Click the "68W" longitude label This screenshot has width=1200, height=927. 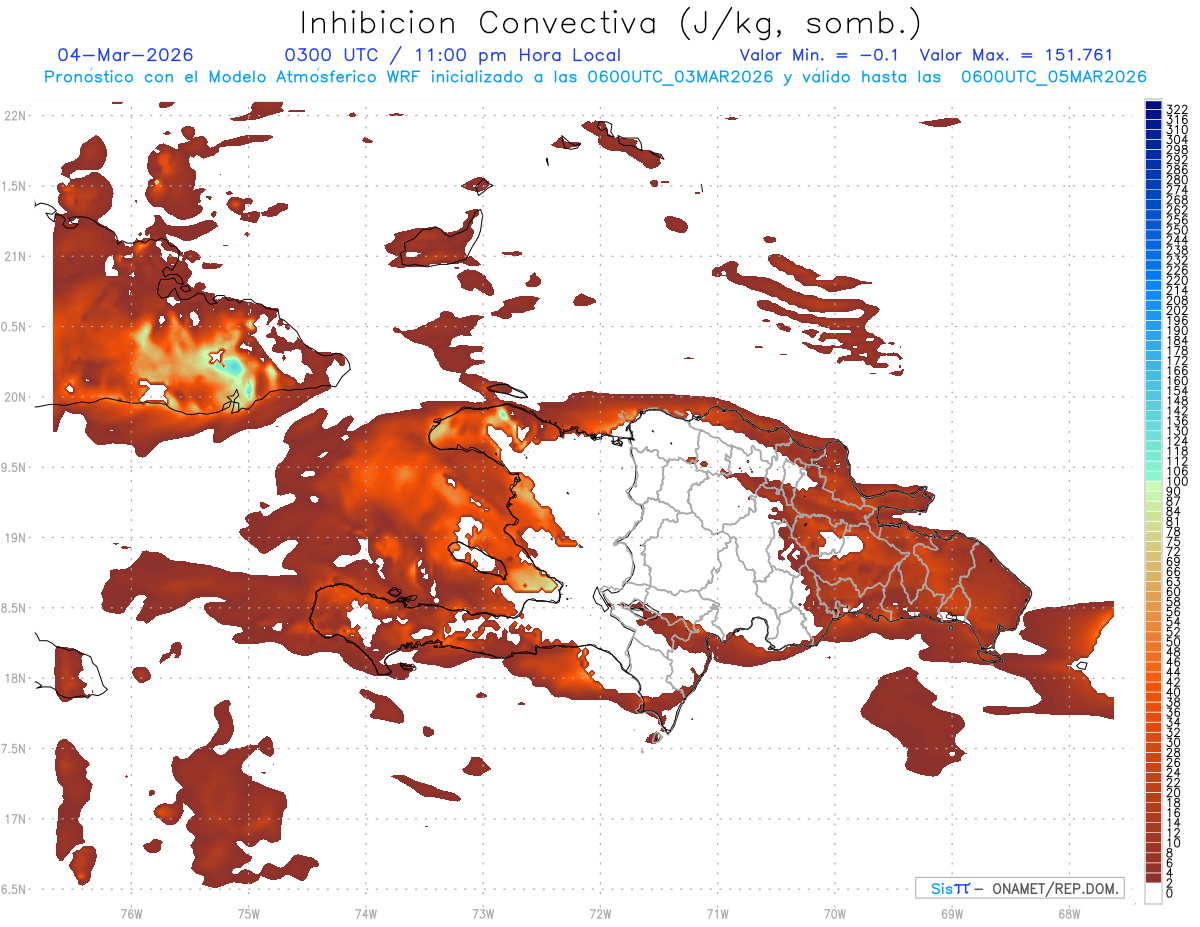click(1069, 913)
